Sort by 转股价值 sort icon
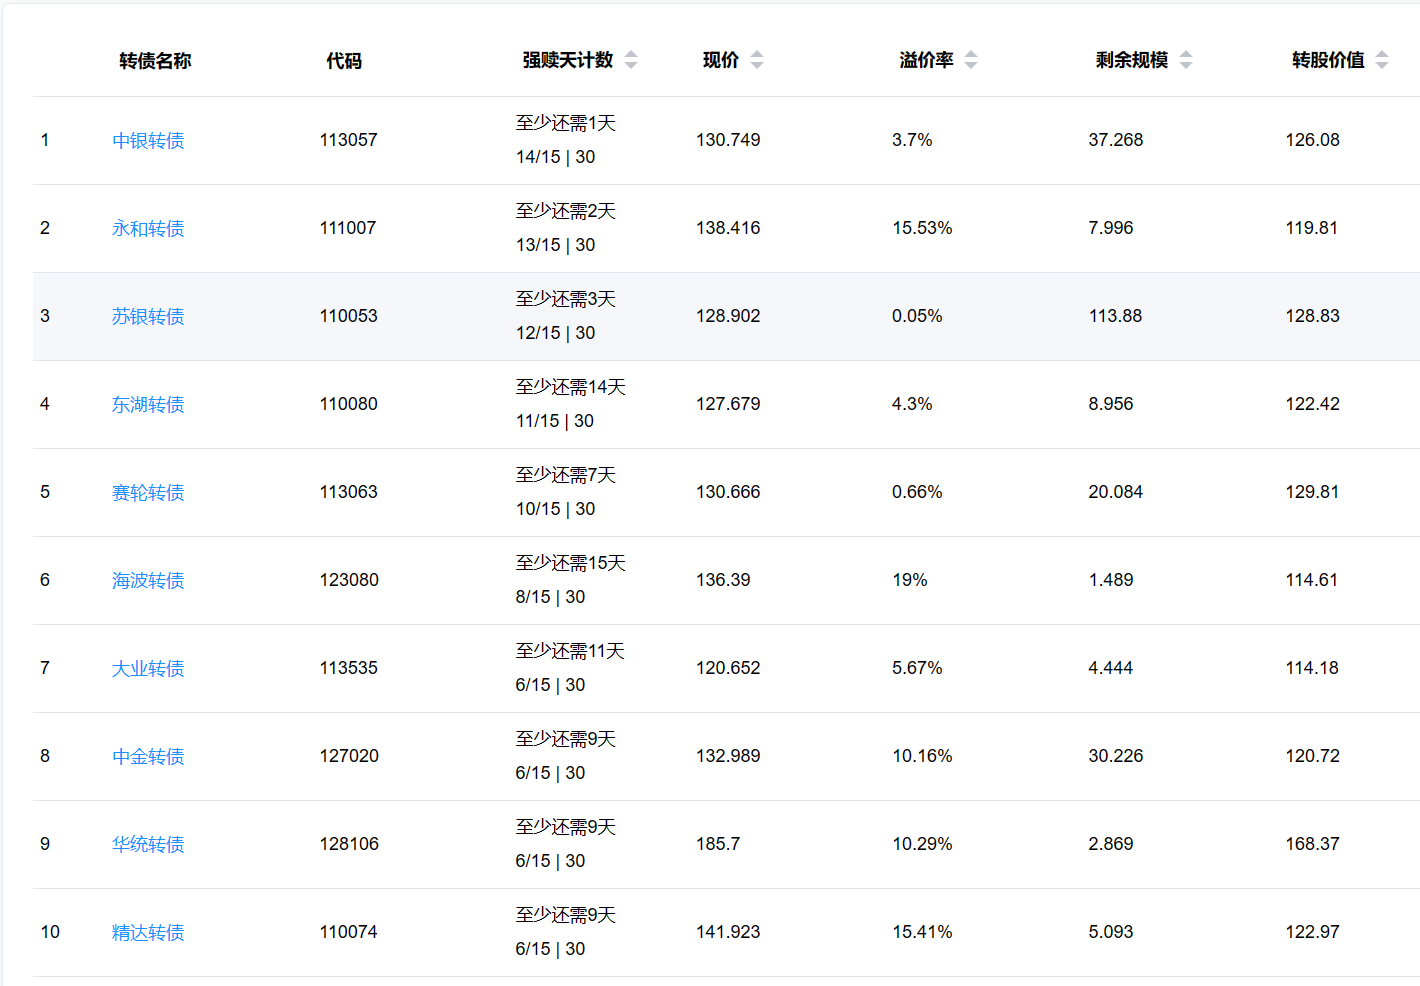This screenshot has height=986, width=1420. pyautogui.click(x=1382, y=60)
